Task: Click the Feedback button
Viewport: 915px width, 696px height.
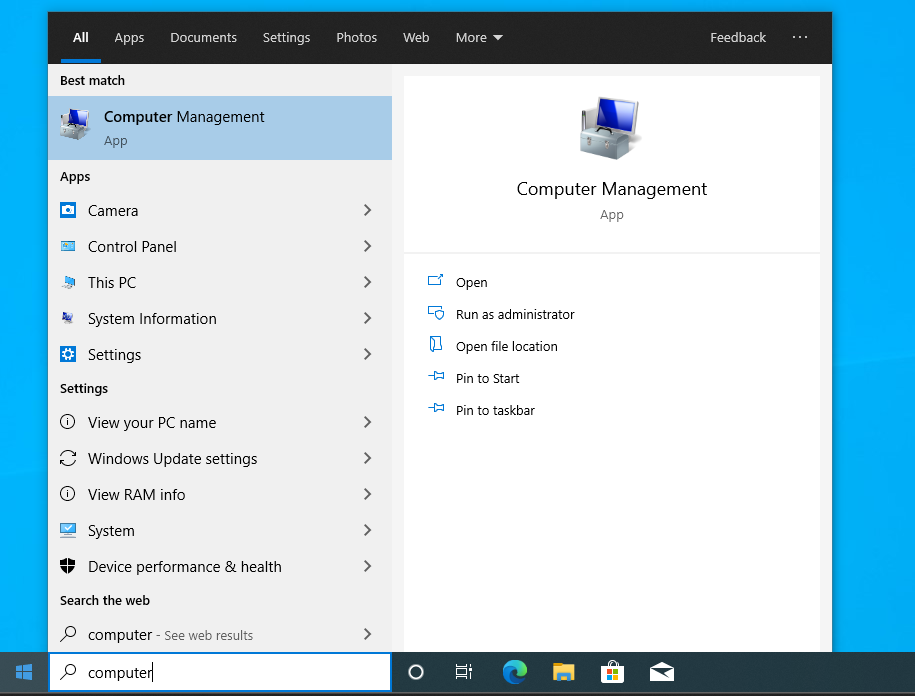Action: pyautogui.click(x=738, y=37)
